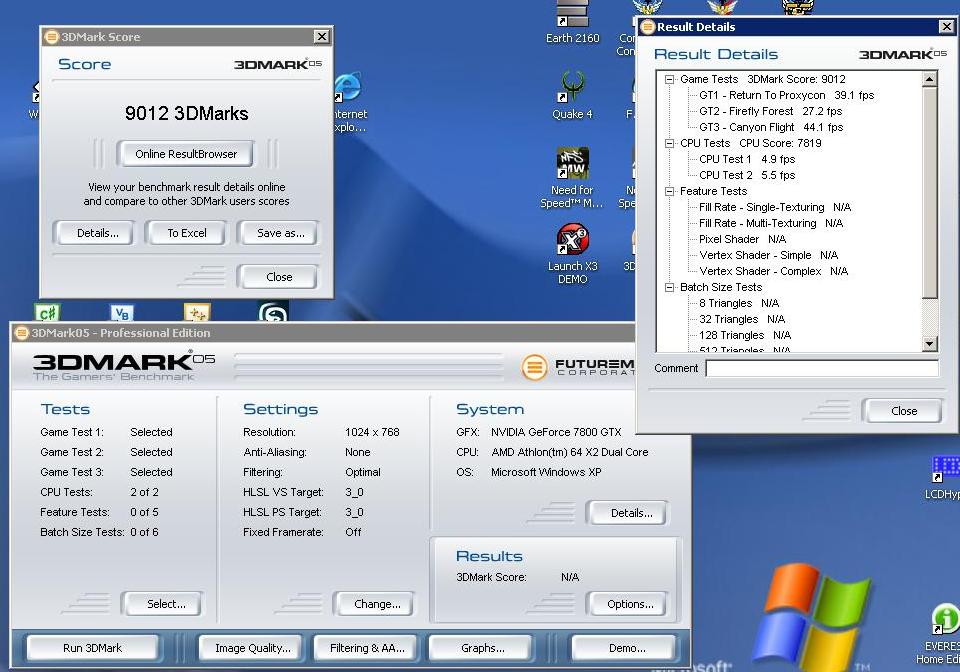
Task: Click in the Comment text field
Action: tap(822, 368)
